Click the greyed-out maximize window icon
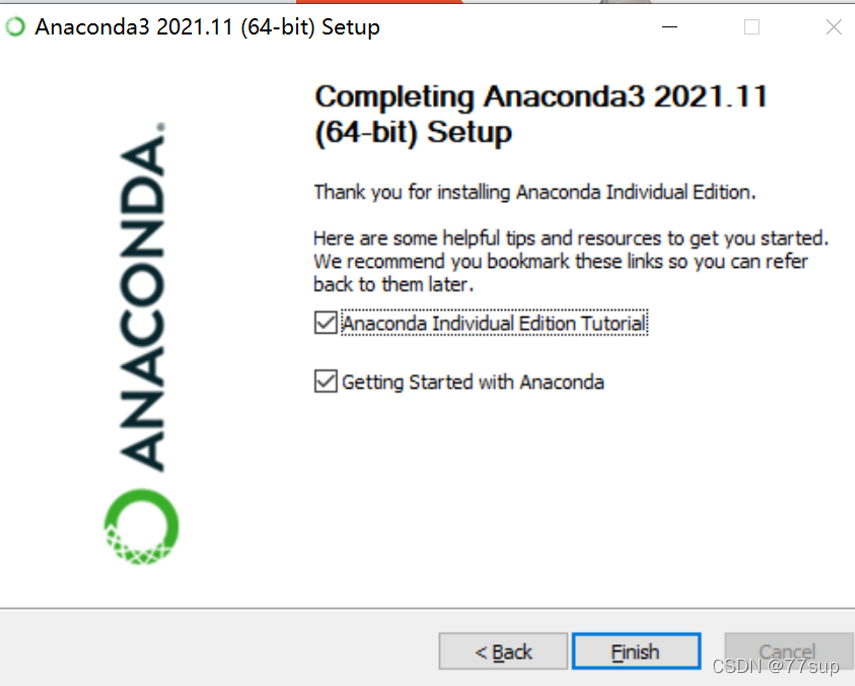 752,27
